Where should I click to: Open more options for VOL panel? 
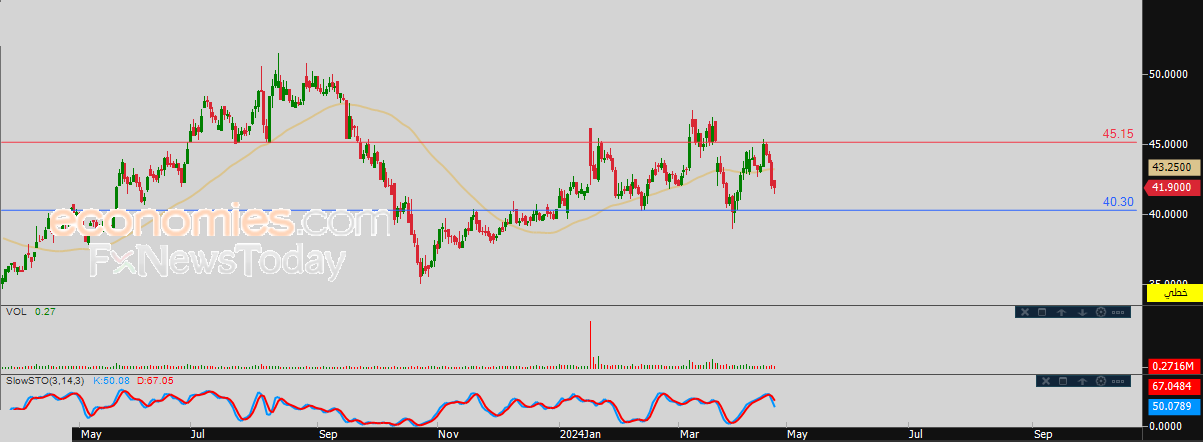pos(1118,312)
